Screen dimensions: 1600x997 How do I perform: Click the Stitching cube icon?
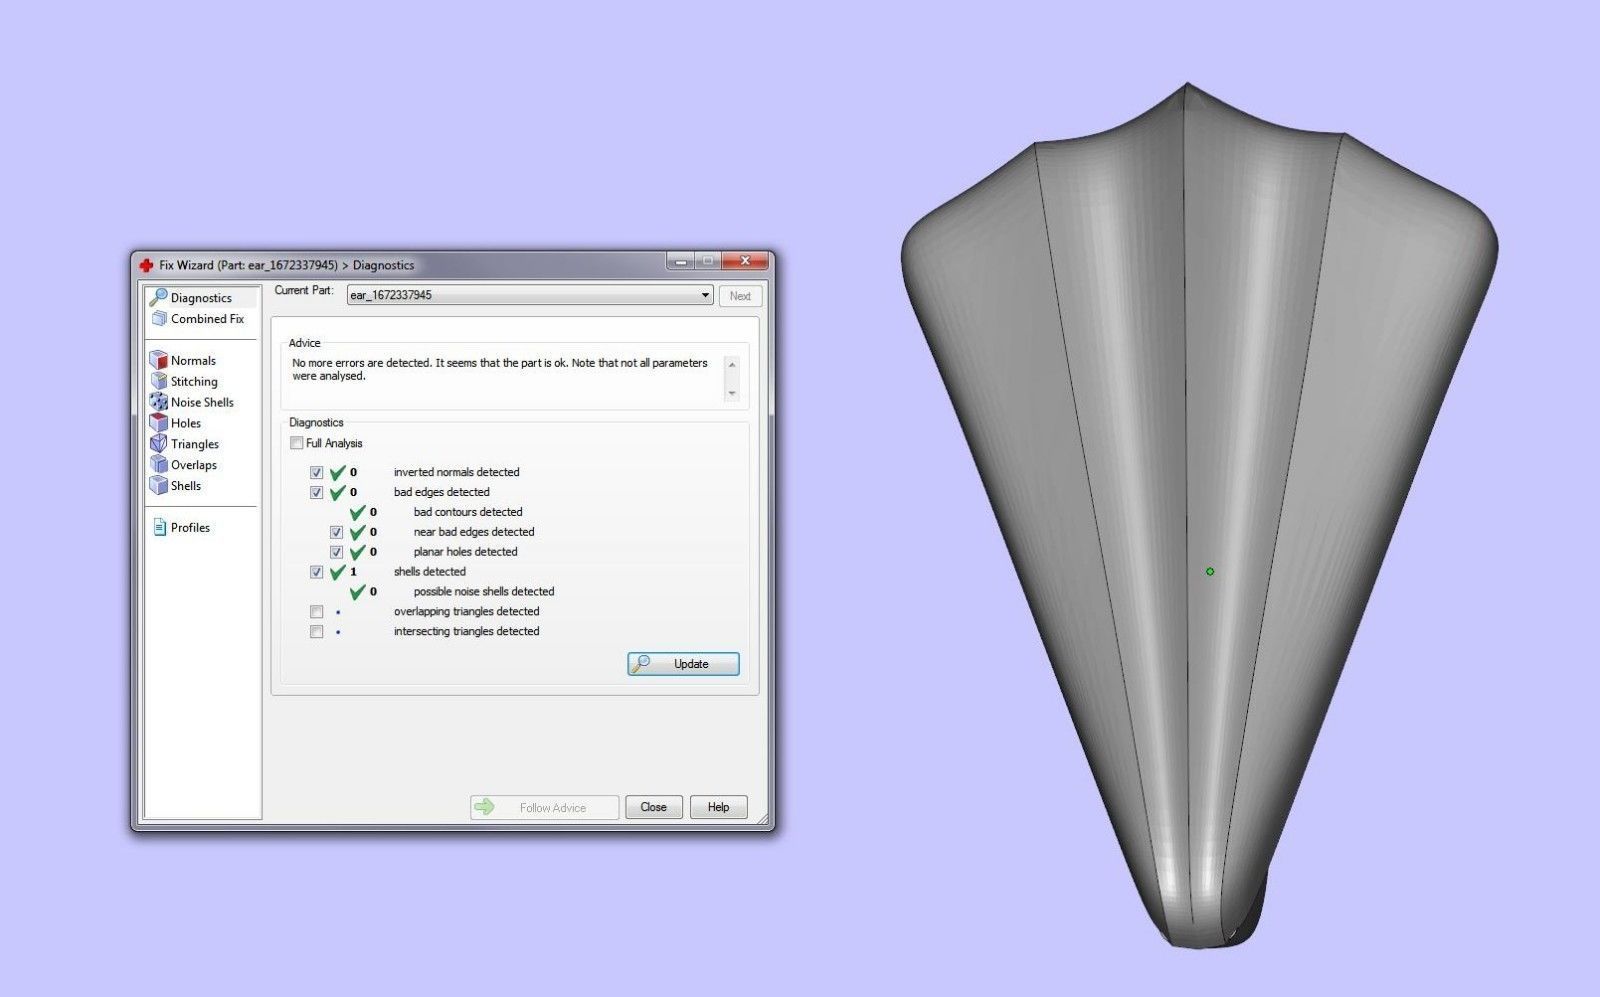point(158,381)
